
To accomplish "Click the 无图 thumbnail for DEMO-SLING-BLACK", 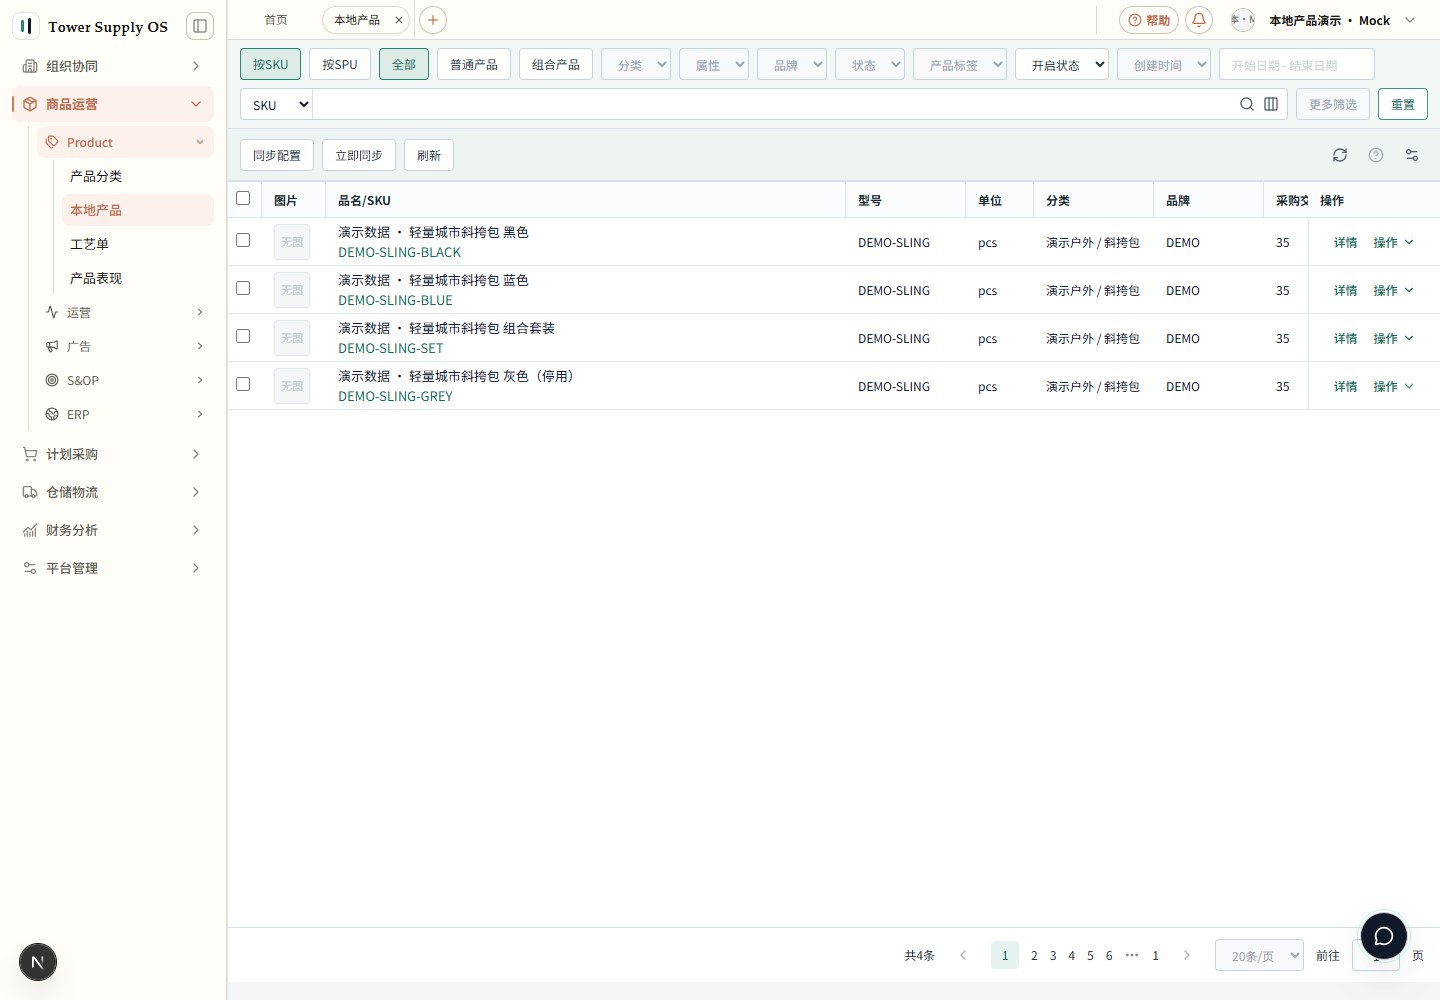I will (292, 242).
